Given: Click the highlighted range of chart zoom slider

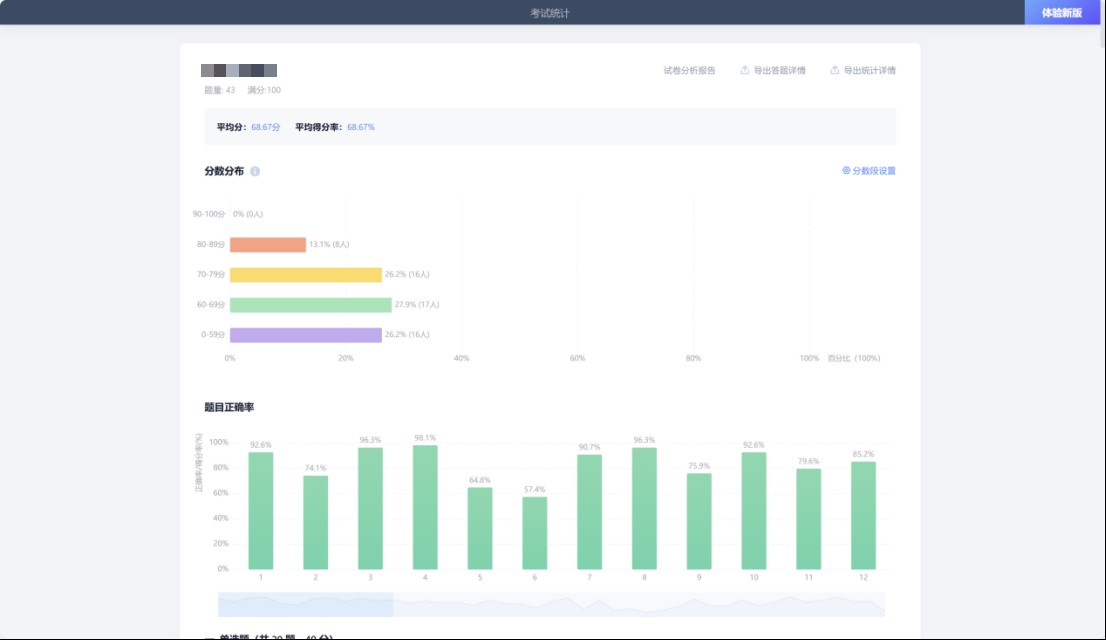Looking at the screenshot, I should point(305,605).
